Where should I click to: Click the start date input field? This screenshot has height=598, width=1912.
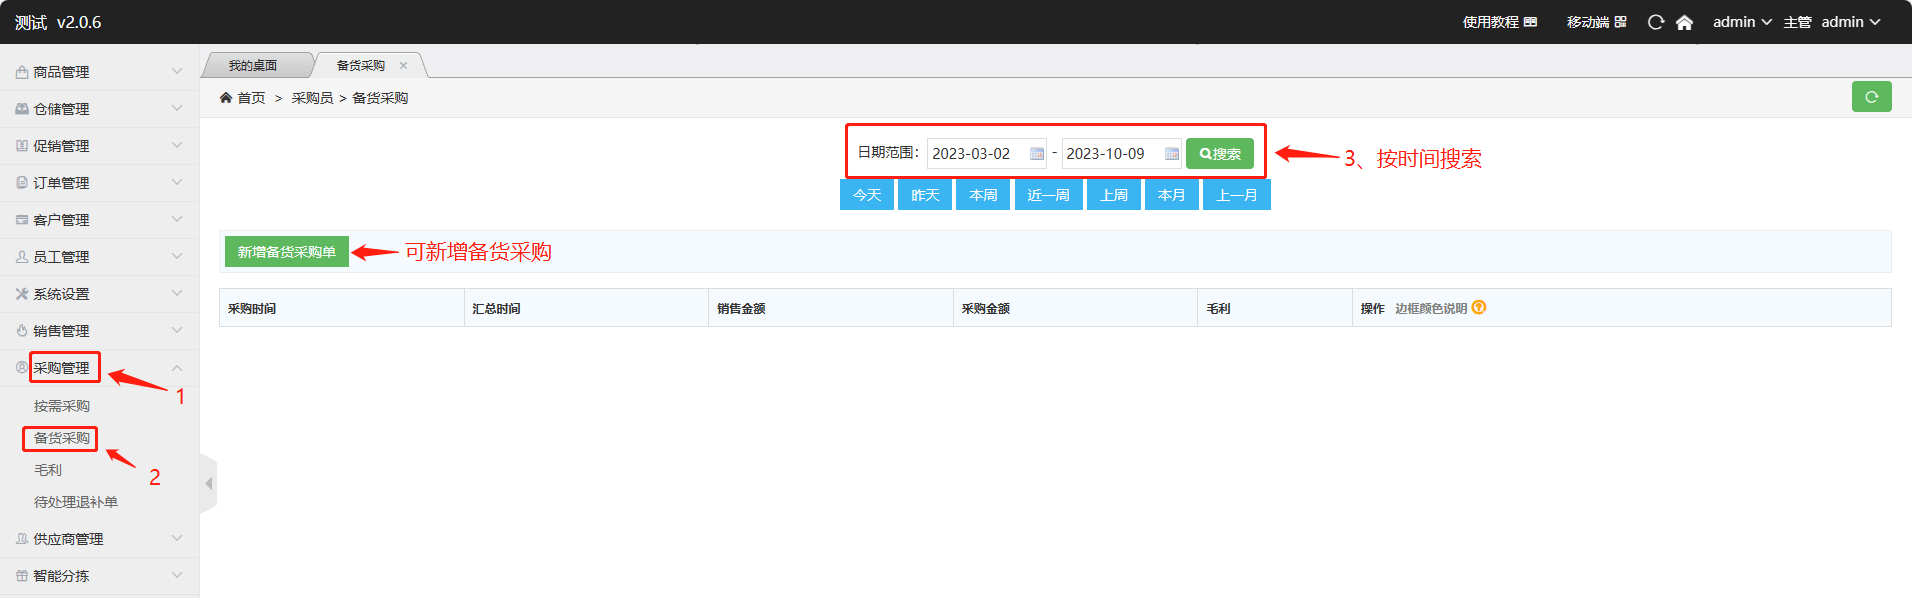pos(975,154)
